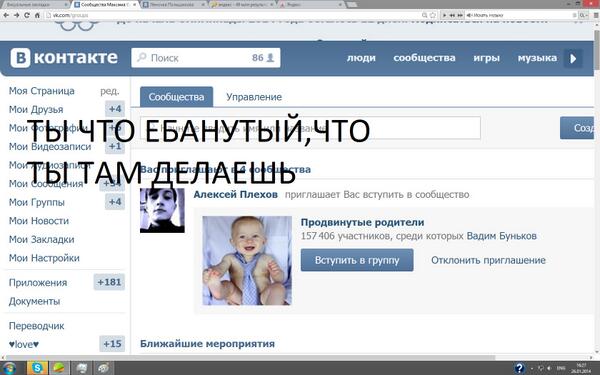Click the baby photo community thumbnail

pyautogui.click(x=247, y=261)
